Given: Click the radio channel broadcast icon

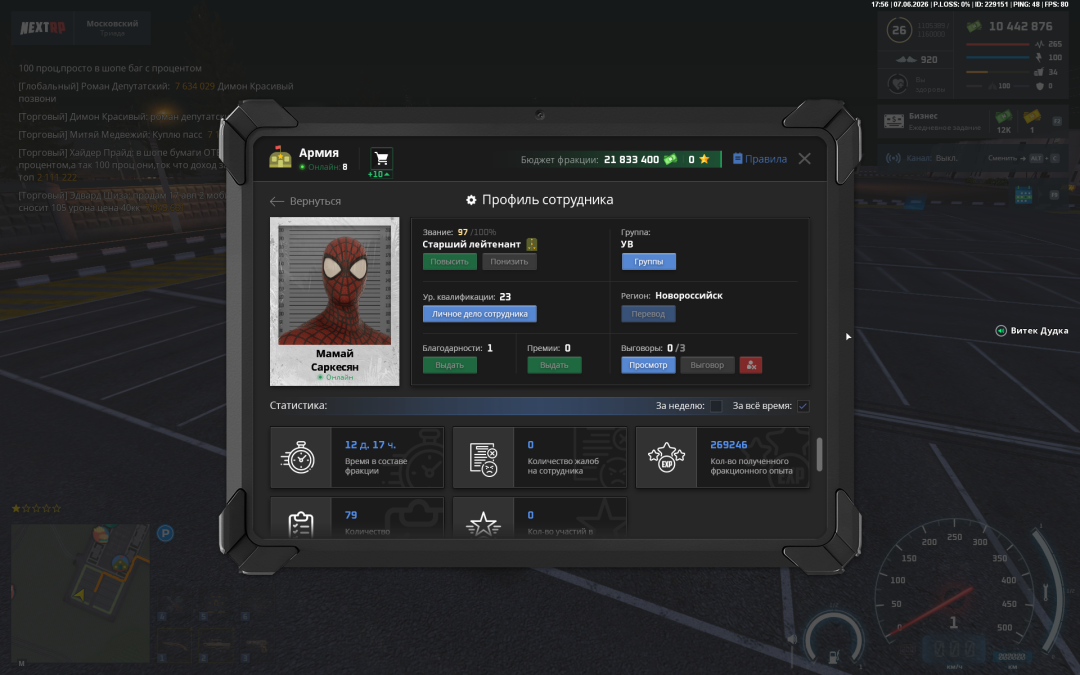Looking at the screenshot, I should click(x=893, y=158).
